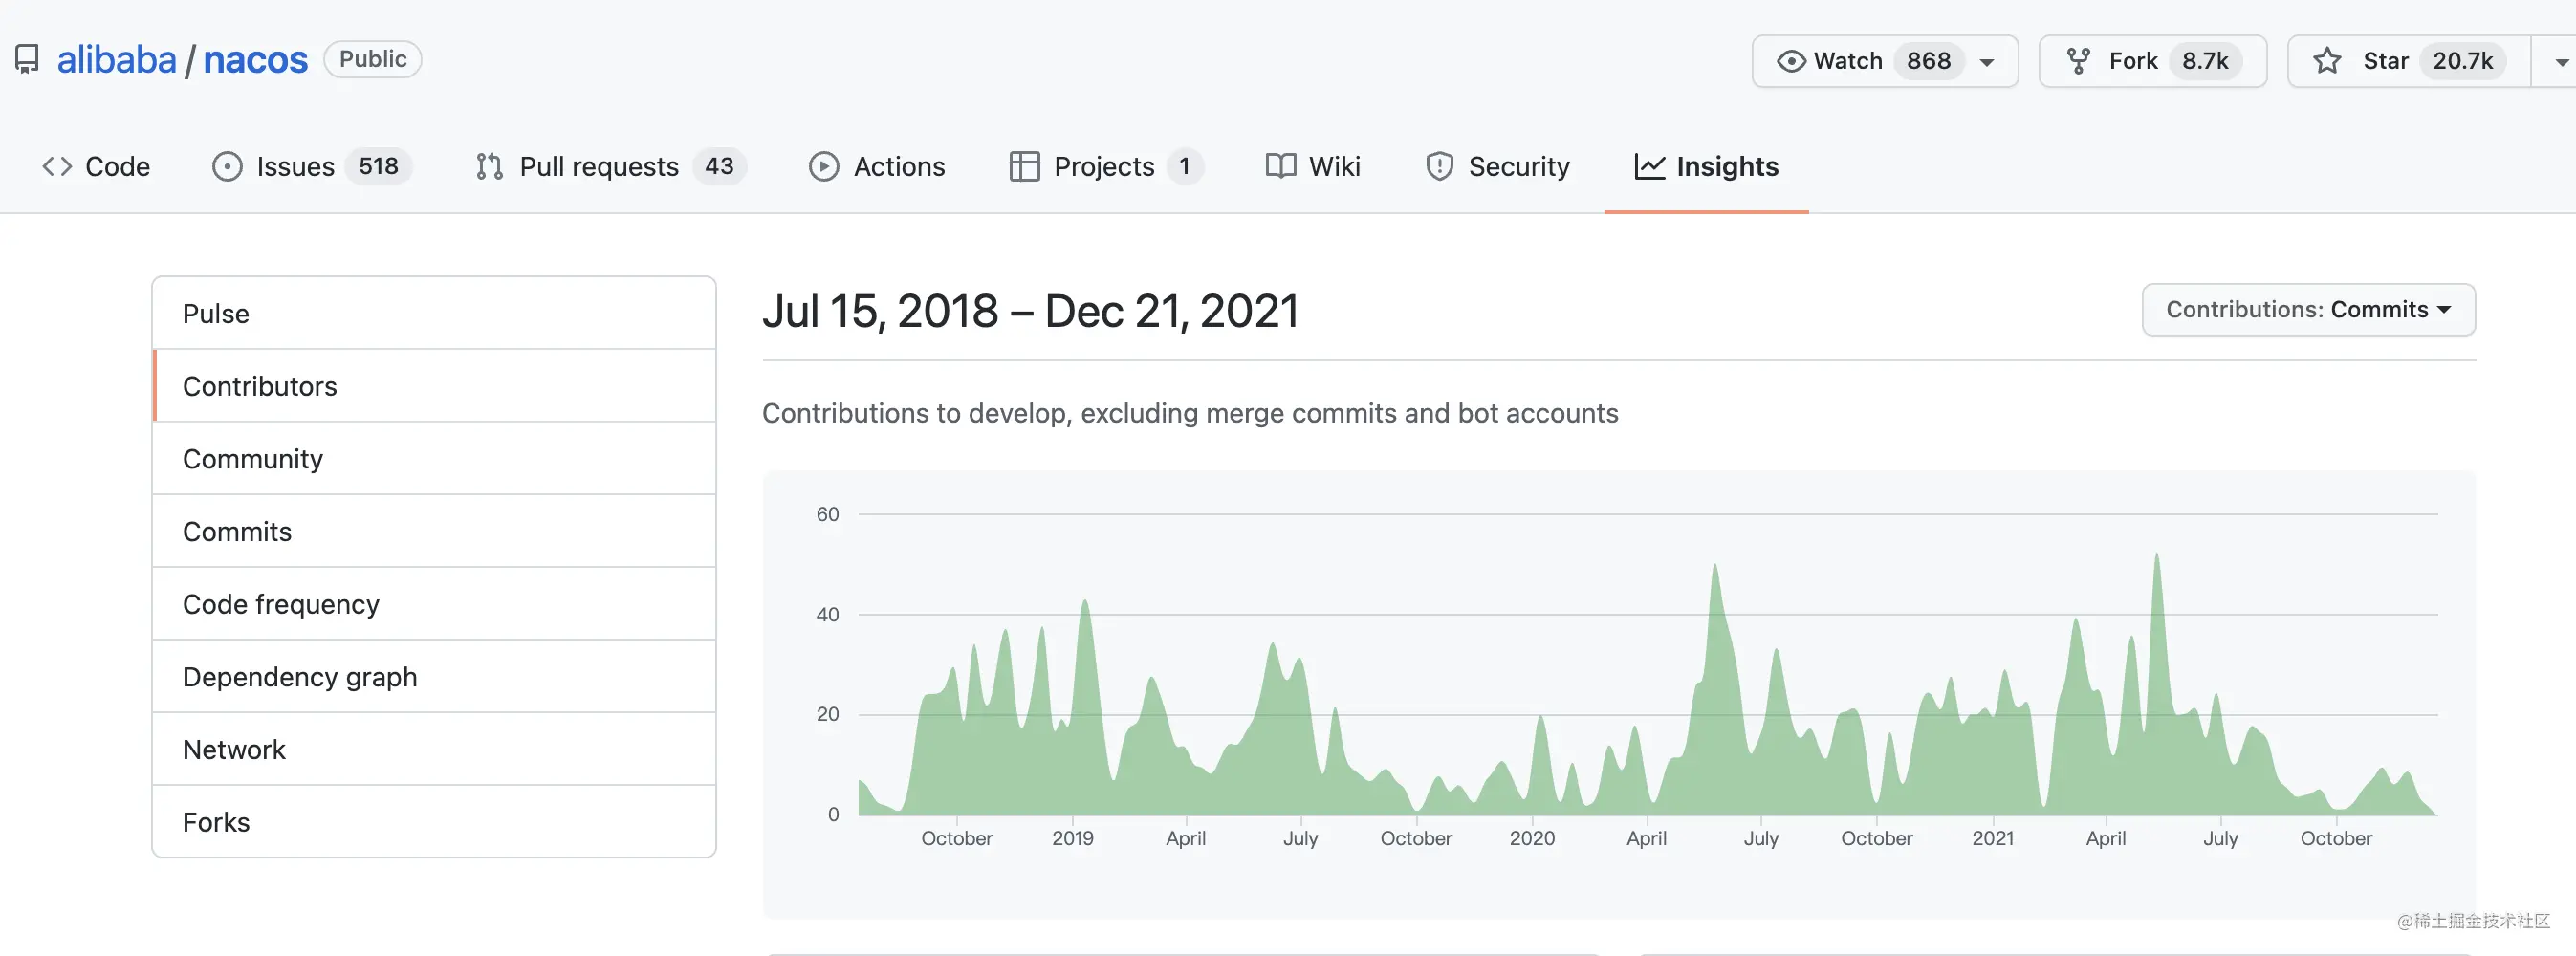The height and width of the screenshot is (956, 2576).
Task: Click the 2021 label on the chart axis
Action: coord(1993,838)
